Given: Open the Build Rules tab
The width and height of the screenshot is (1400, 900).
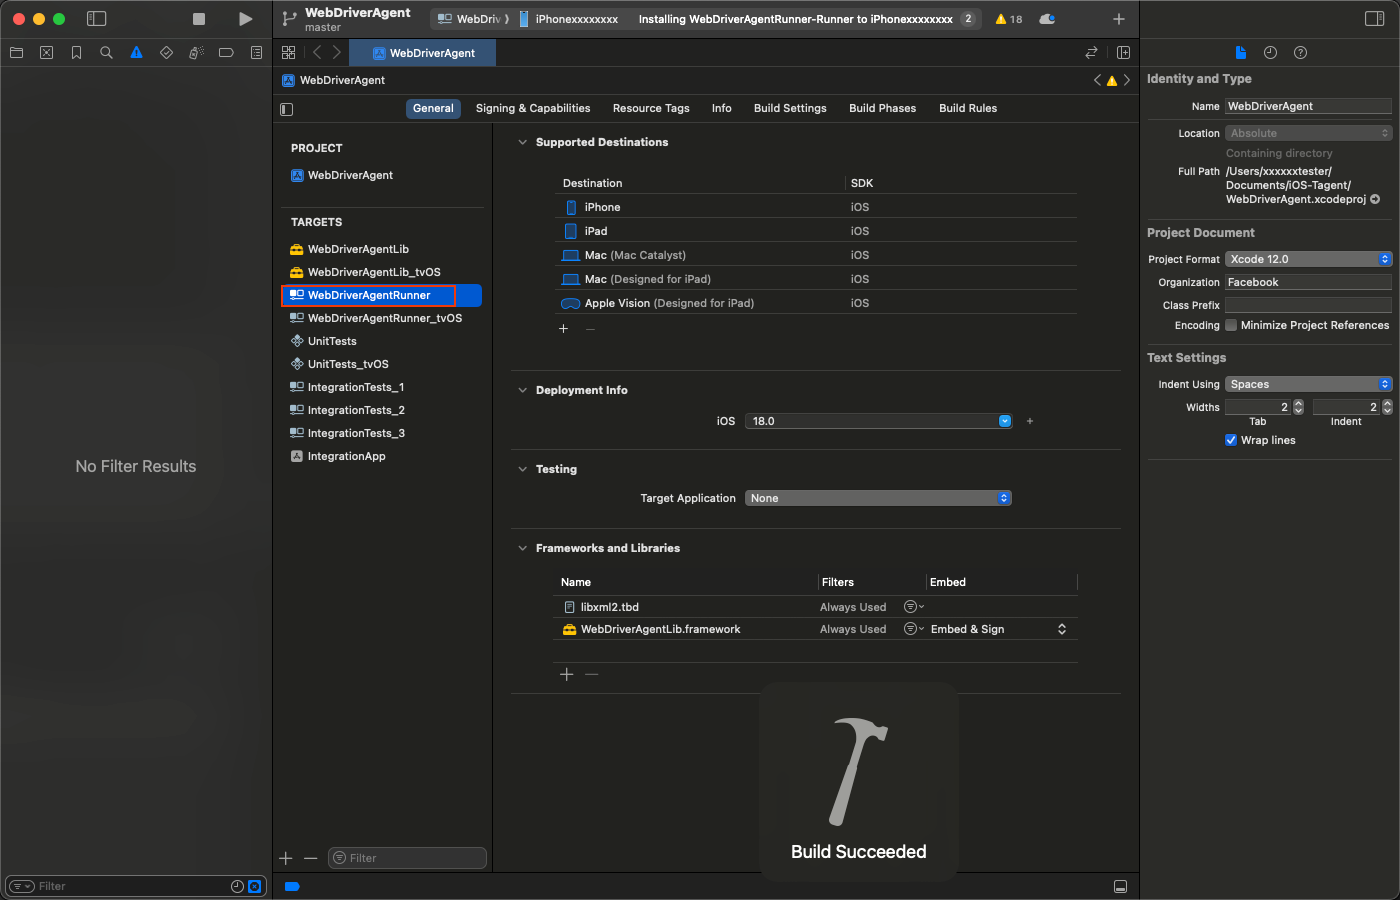Looking at the screenshot, I should tap(968, 108).
